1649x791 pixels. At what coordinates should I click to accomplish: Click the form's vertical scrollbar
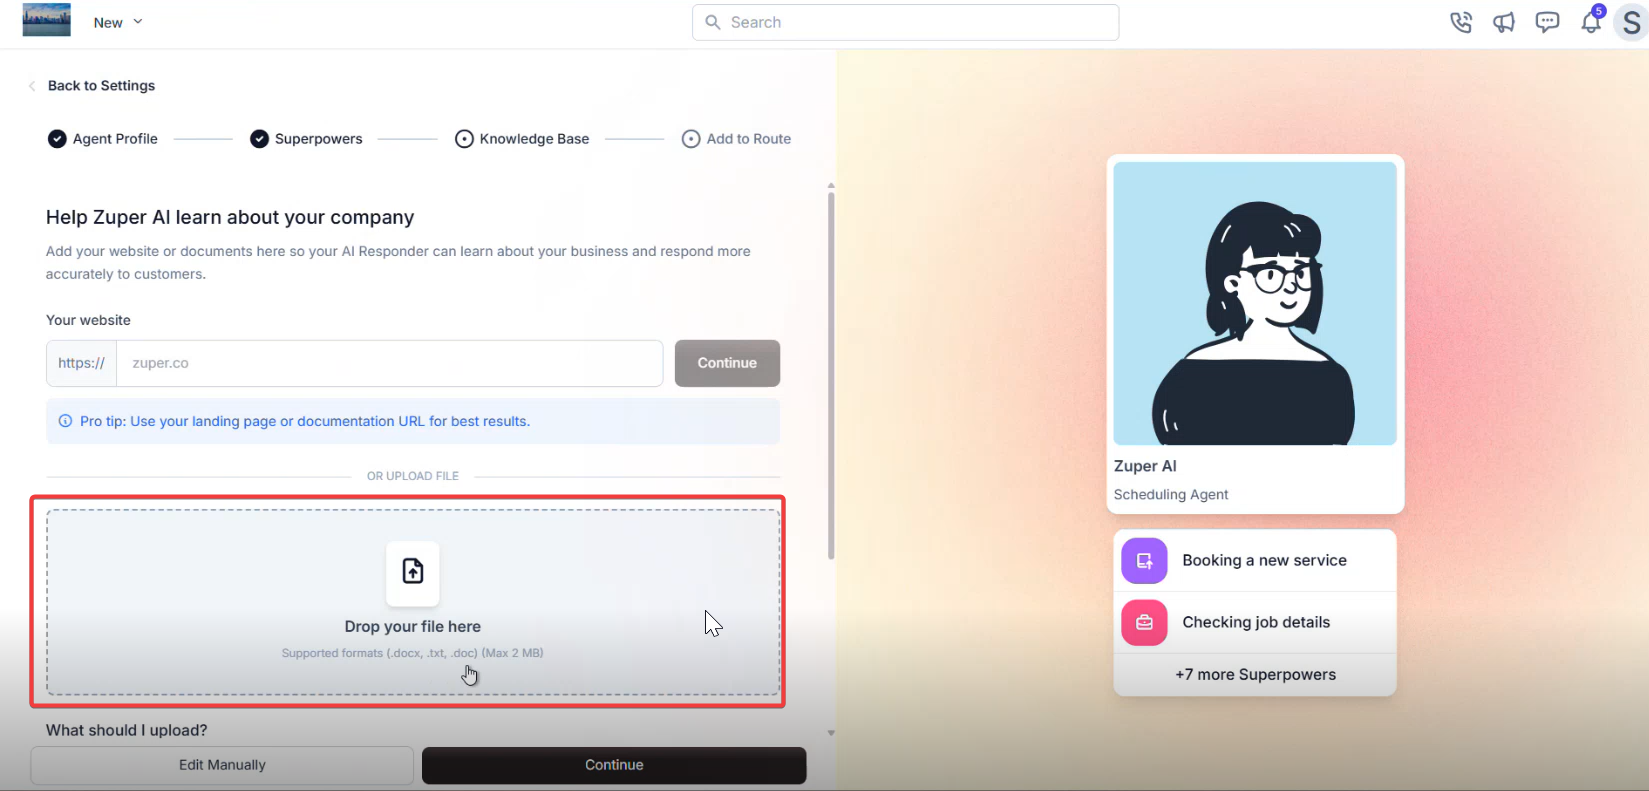(x=830, y=375)
